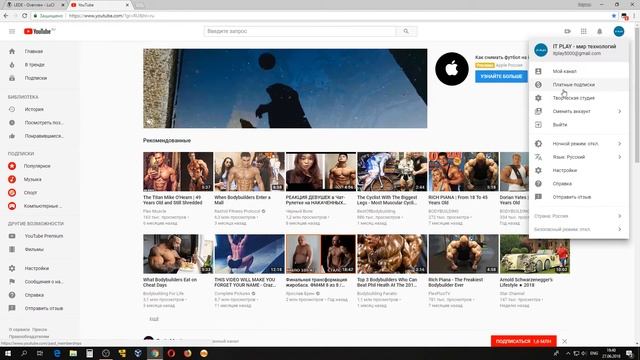This screenshot has height=360, width=640.
Task: Open the Популярное subscription channel
Action: pos(40,166)
